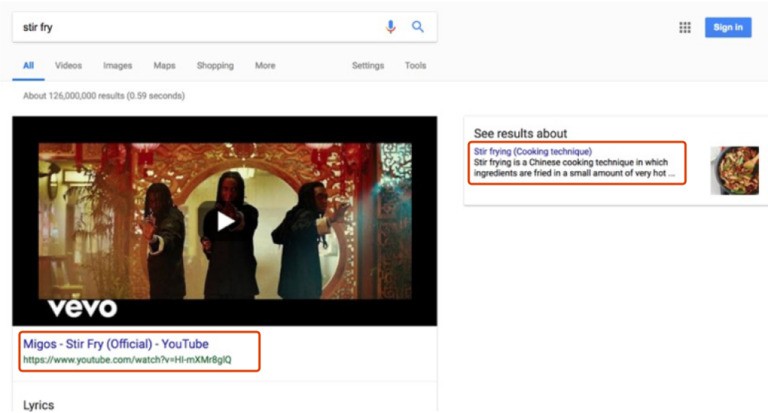Open the Maps results tab
The height and width of the screenshot is (413, 768).
164,66
